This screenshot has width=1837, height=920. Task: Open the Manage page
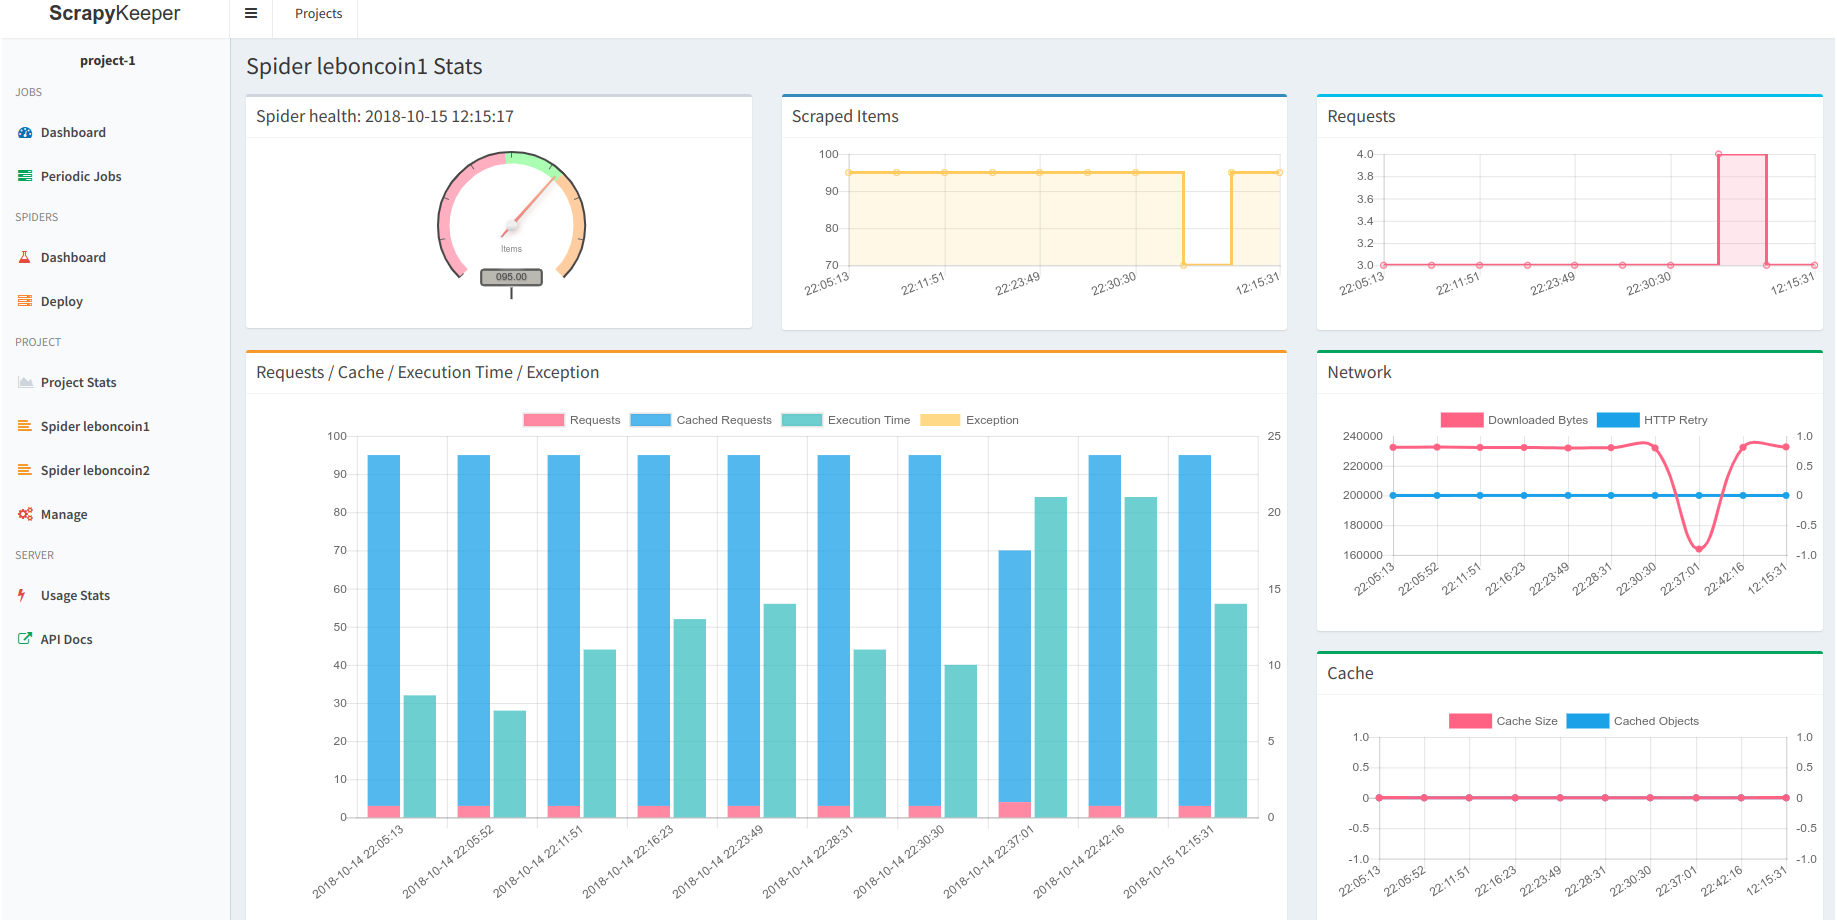tap(64, 515)
